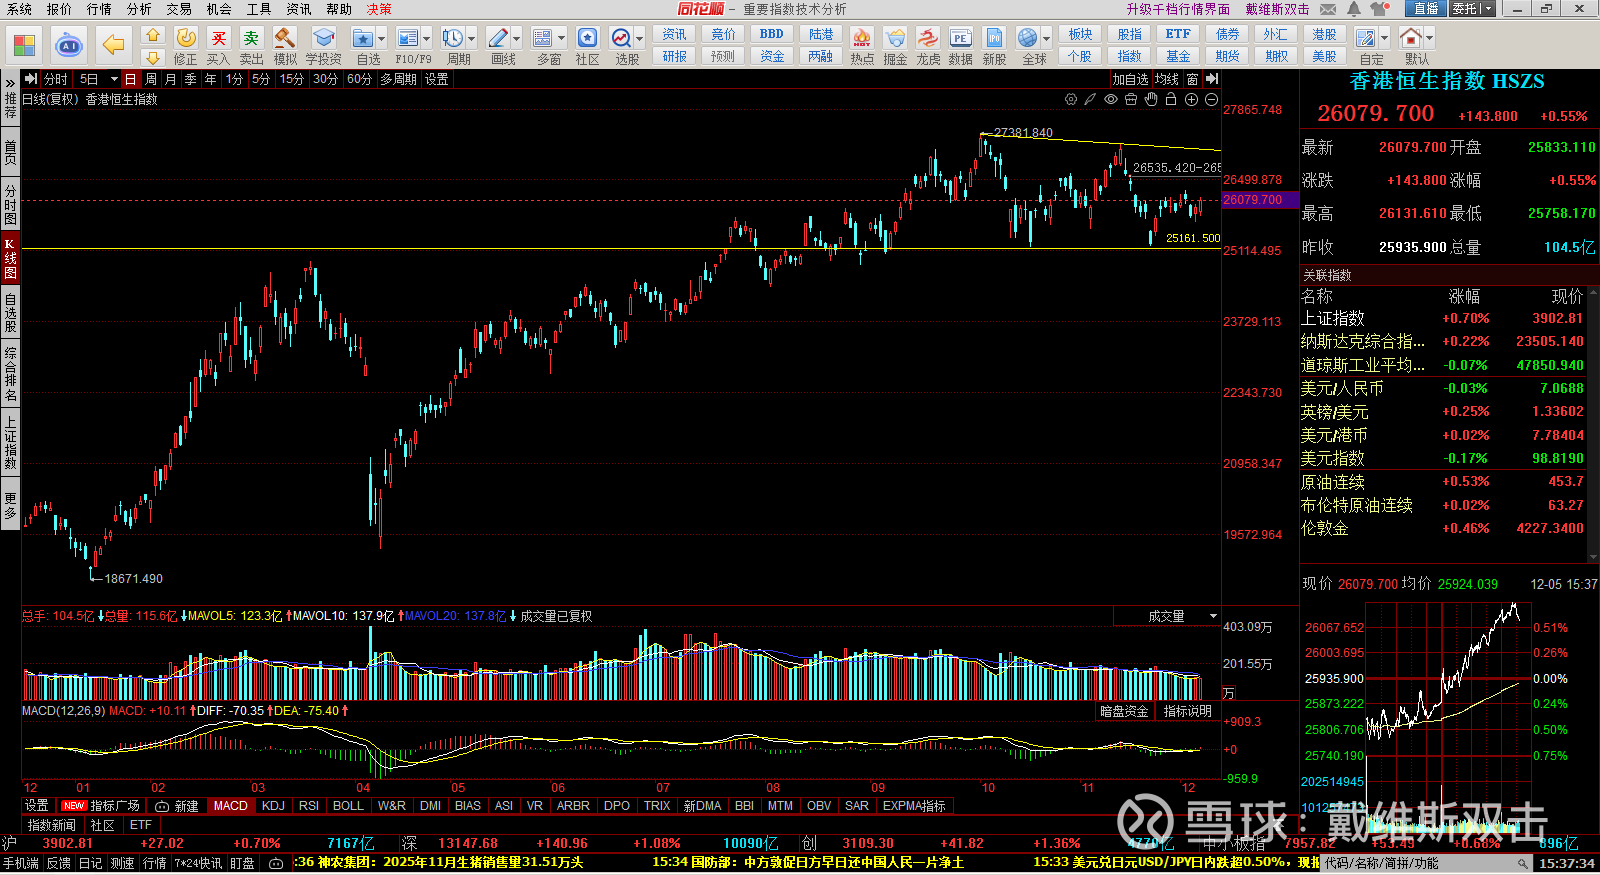The width and height of the screenshot is (1600, 875).
Task: Switch chart to 月 (monthly) period
Action: 170,79
